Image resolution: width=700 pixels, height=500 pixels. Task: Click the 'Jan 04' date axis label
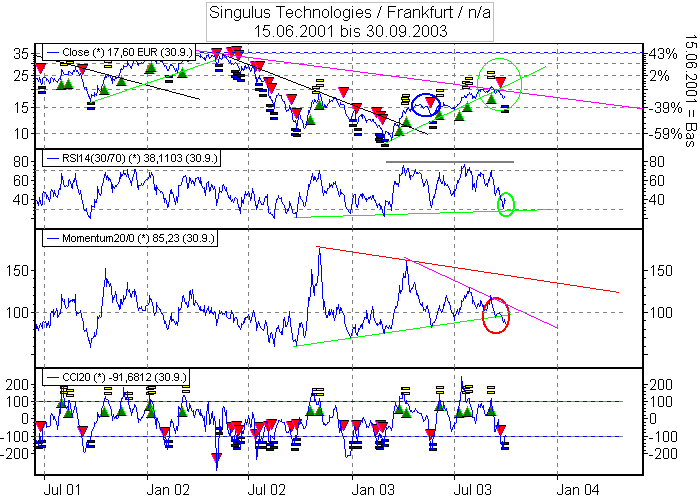pyautogui.click(x=578, y=490)
